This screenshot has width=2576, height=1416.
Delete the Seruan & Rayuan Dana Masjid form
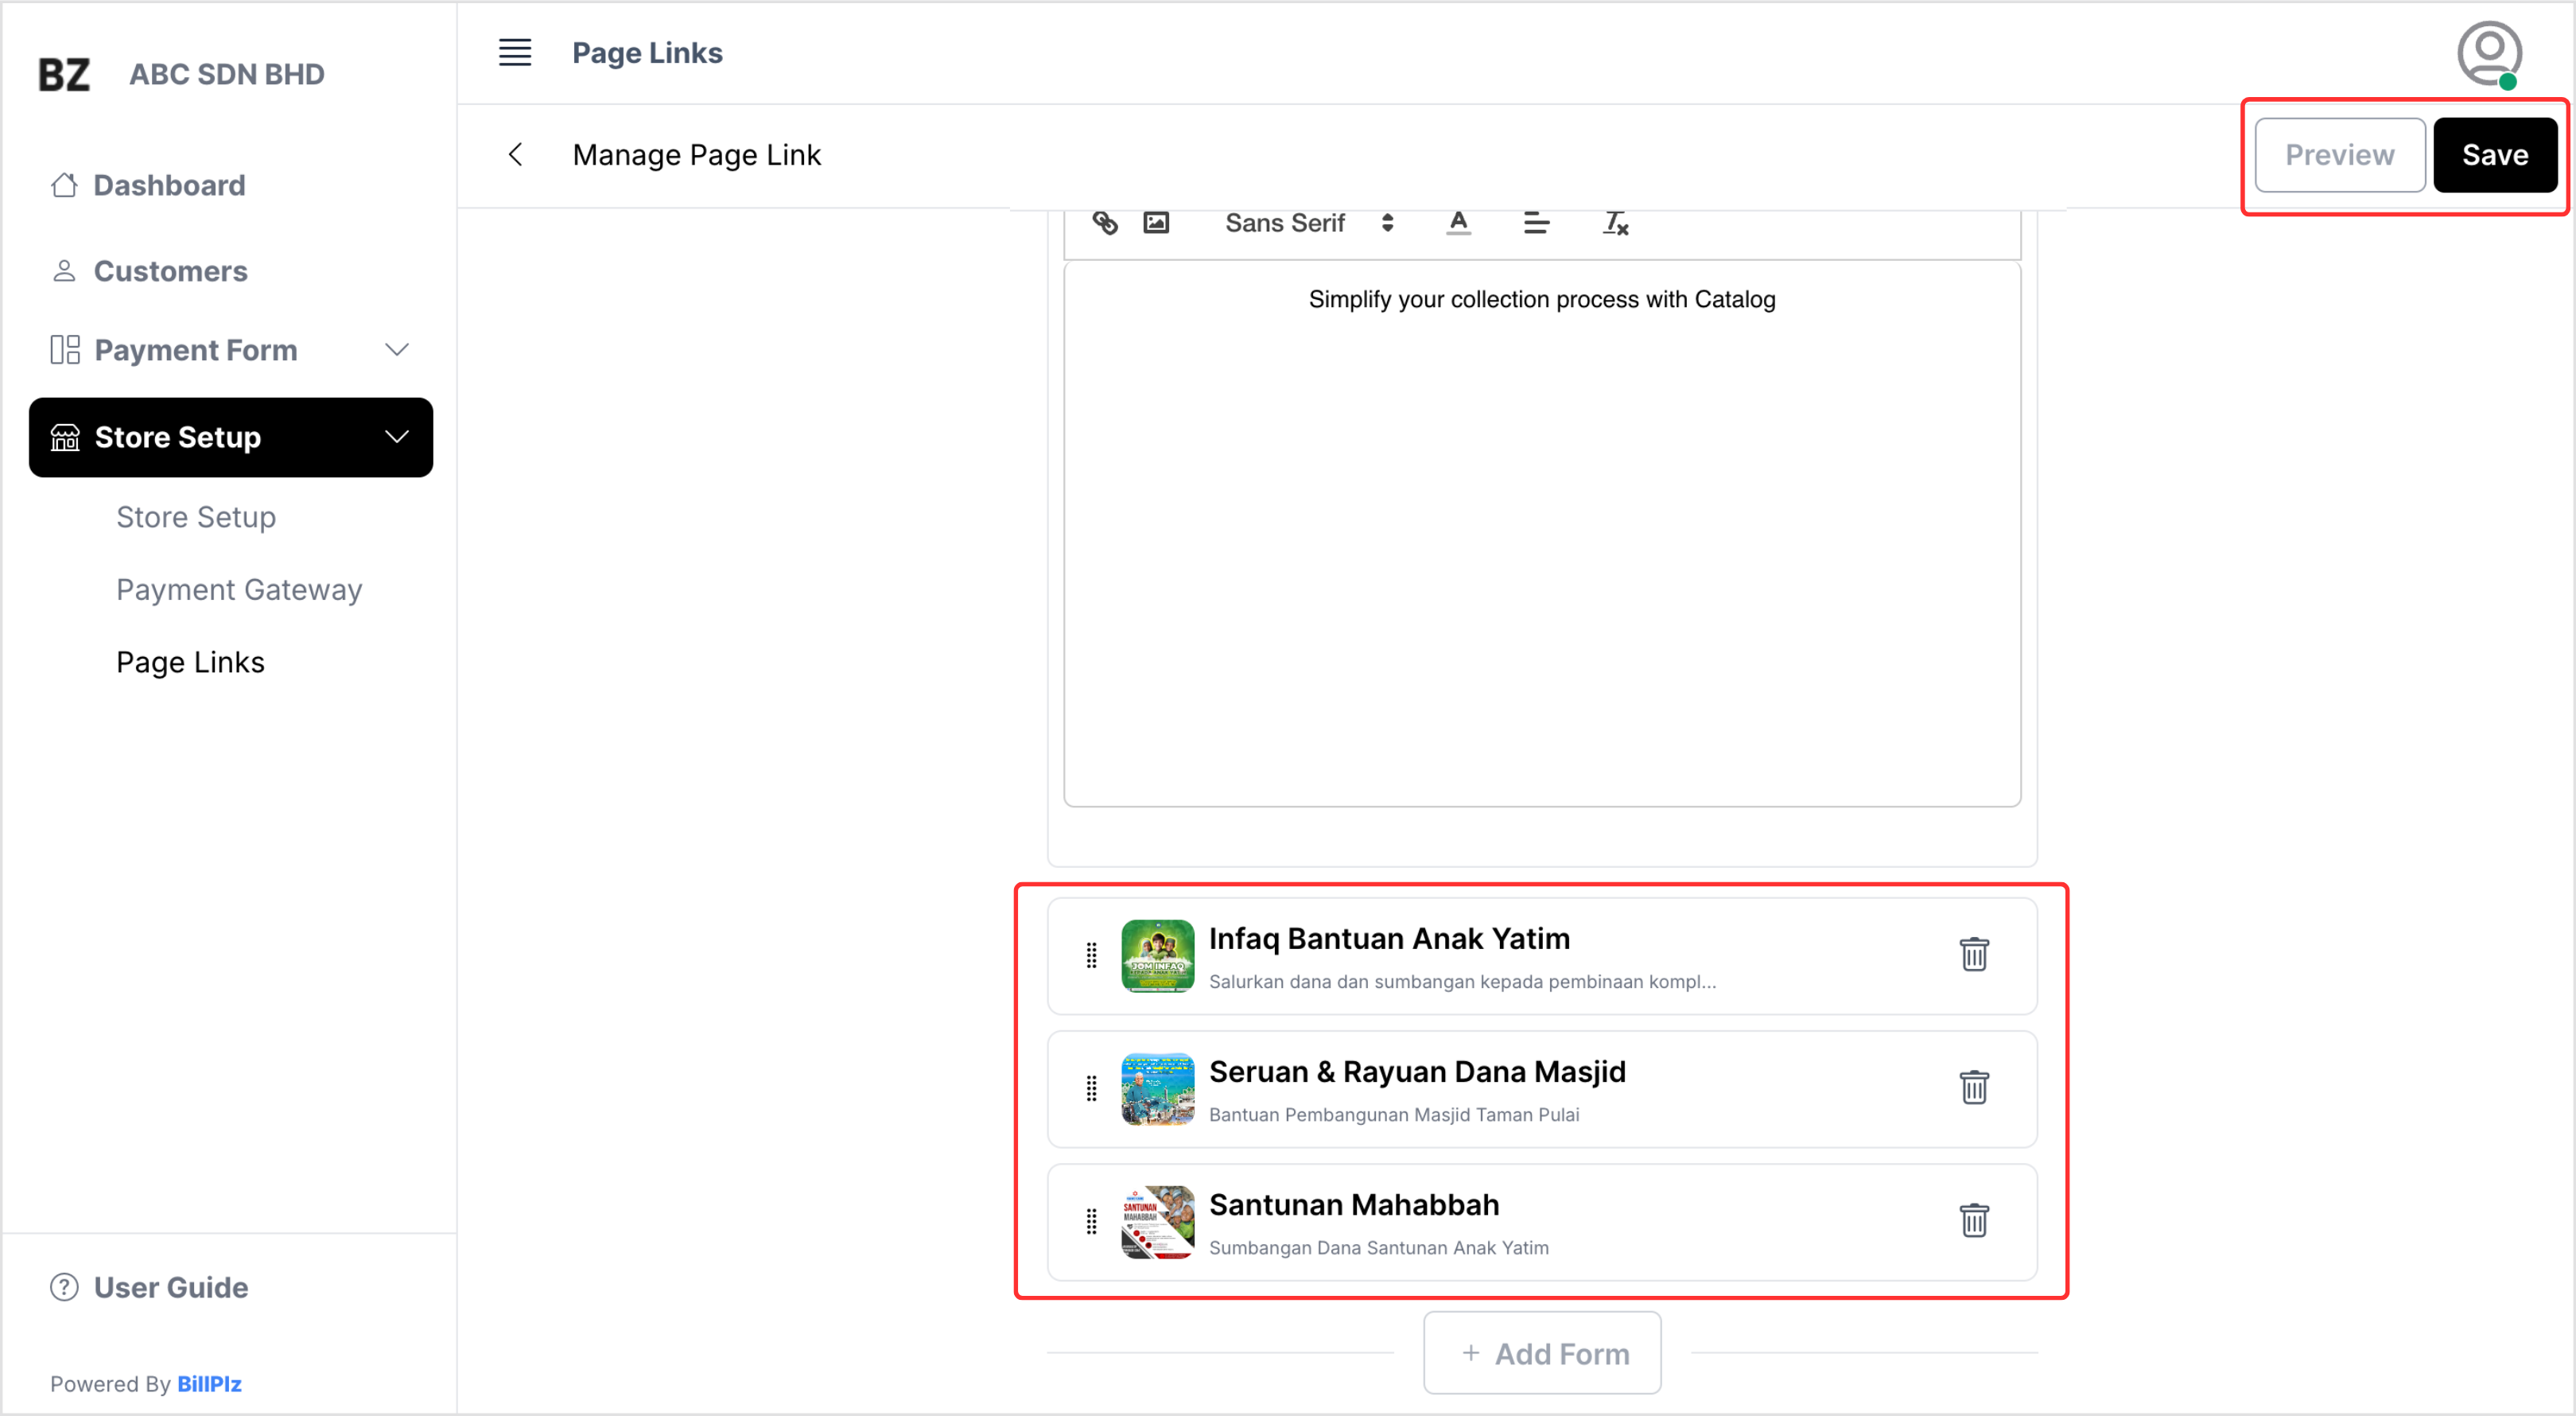point(1973,1087)
